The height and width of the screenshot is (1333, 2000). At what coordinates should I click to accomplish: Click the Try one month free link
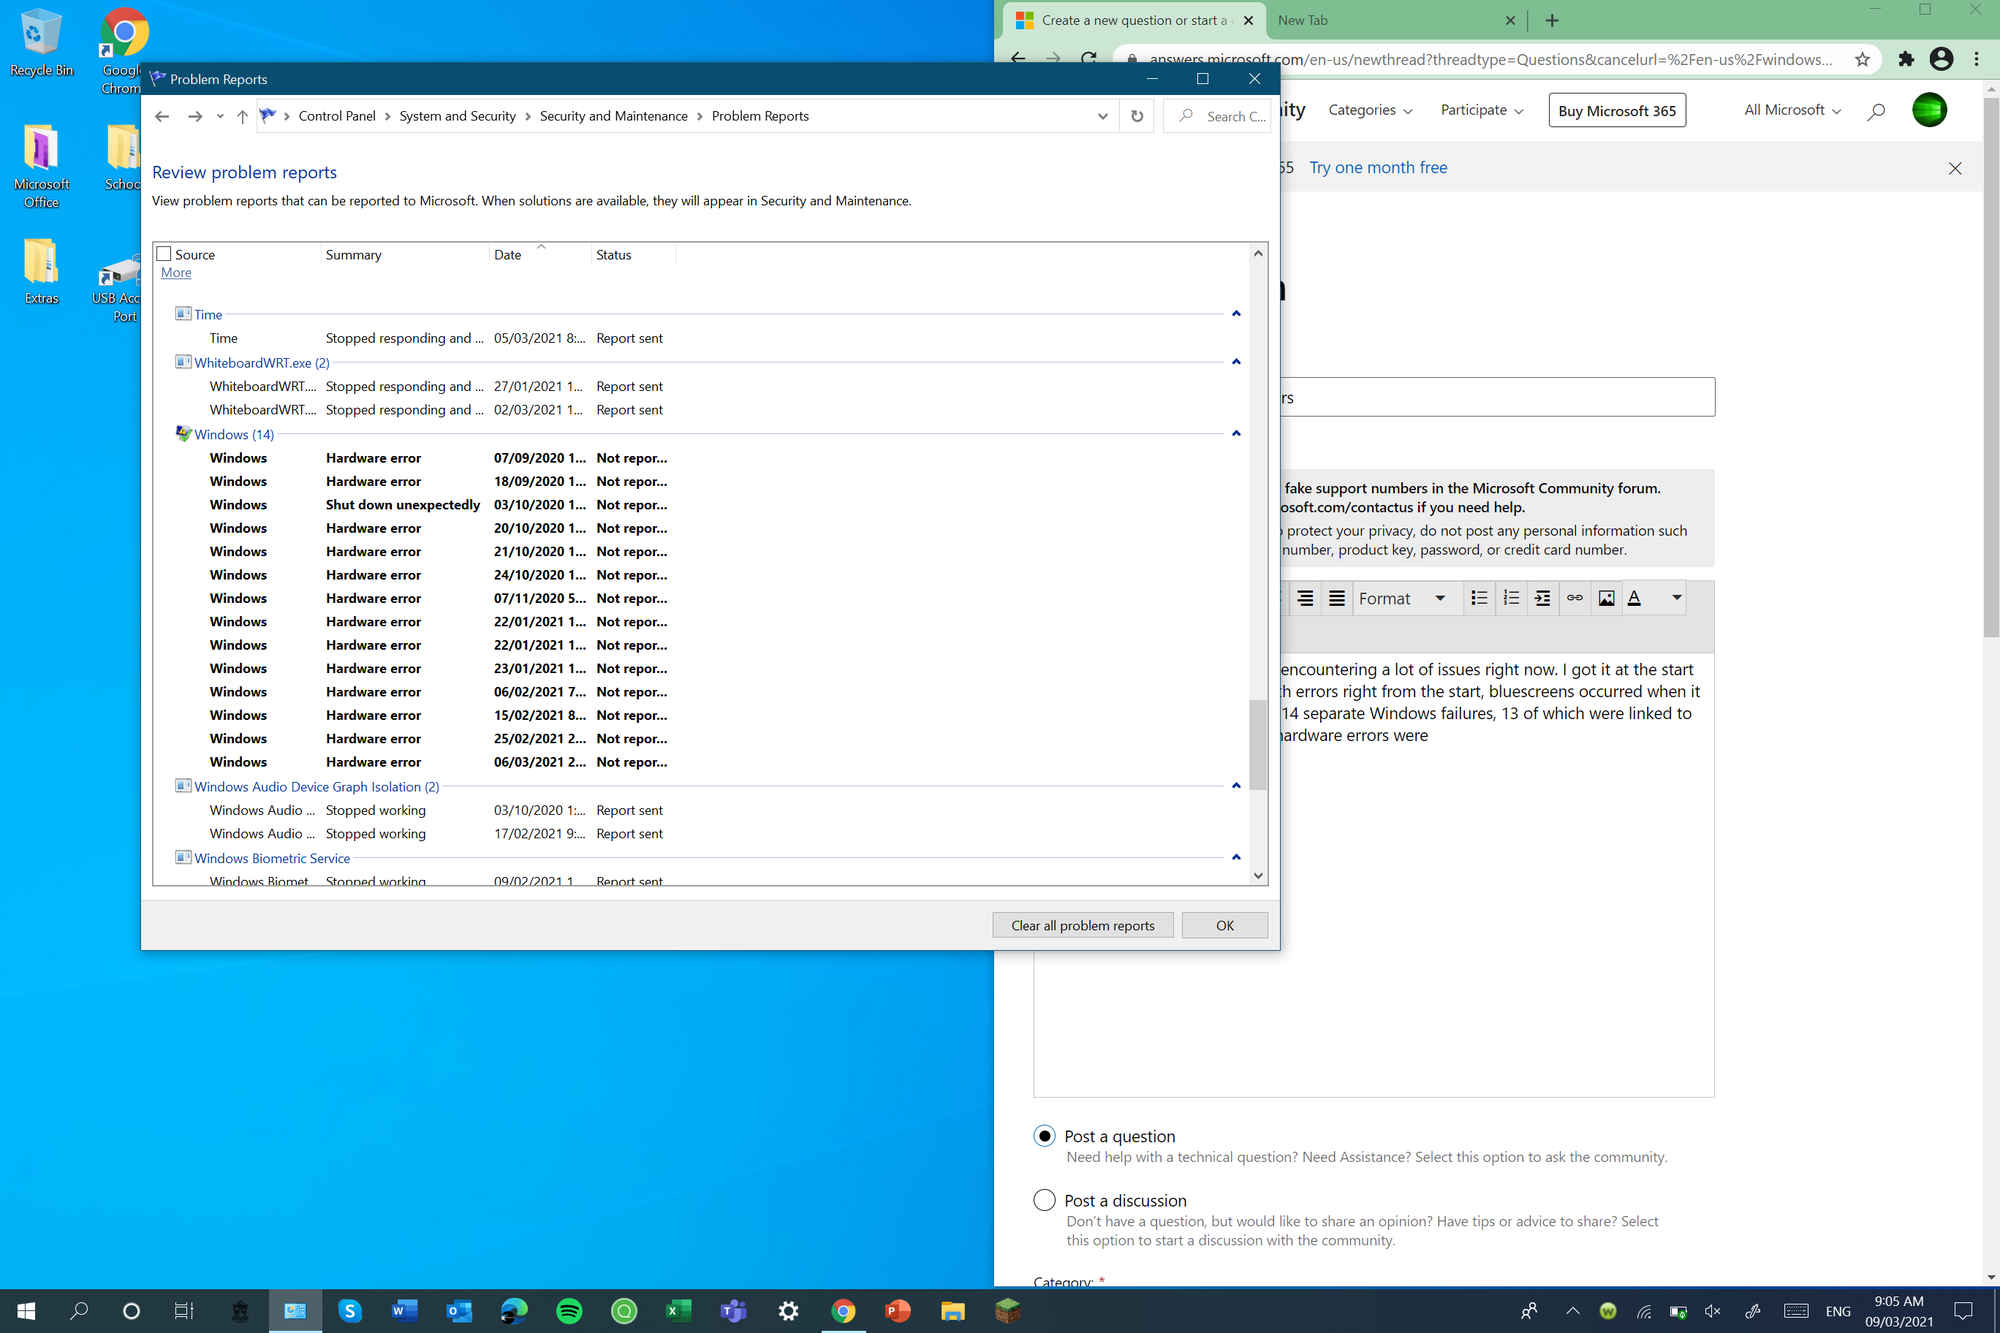(1378, 168)
